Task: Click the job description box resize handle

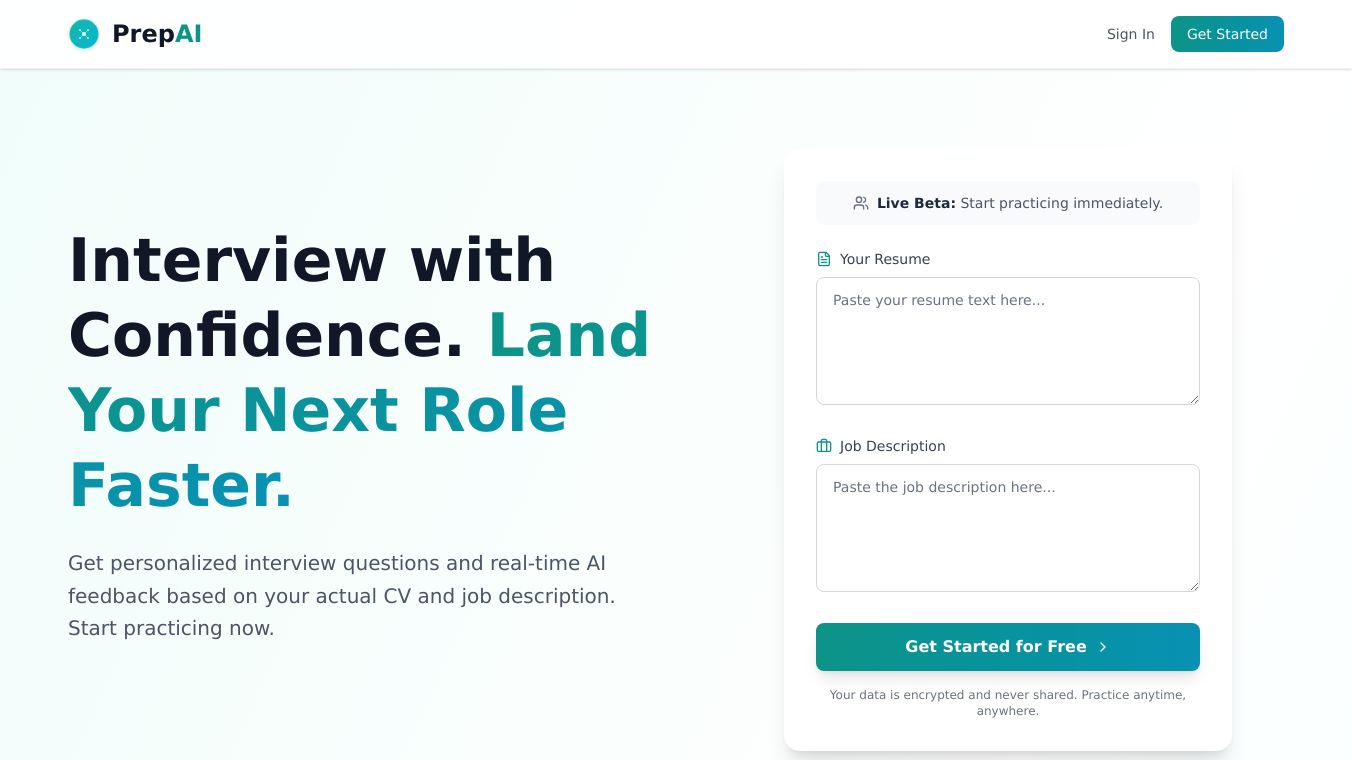Action: click(x=1194, y=586)
